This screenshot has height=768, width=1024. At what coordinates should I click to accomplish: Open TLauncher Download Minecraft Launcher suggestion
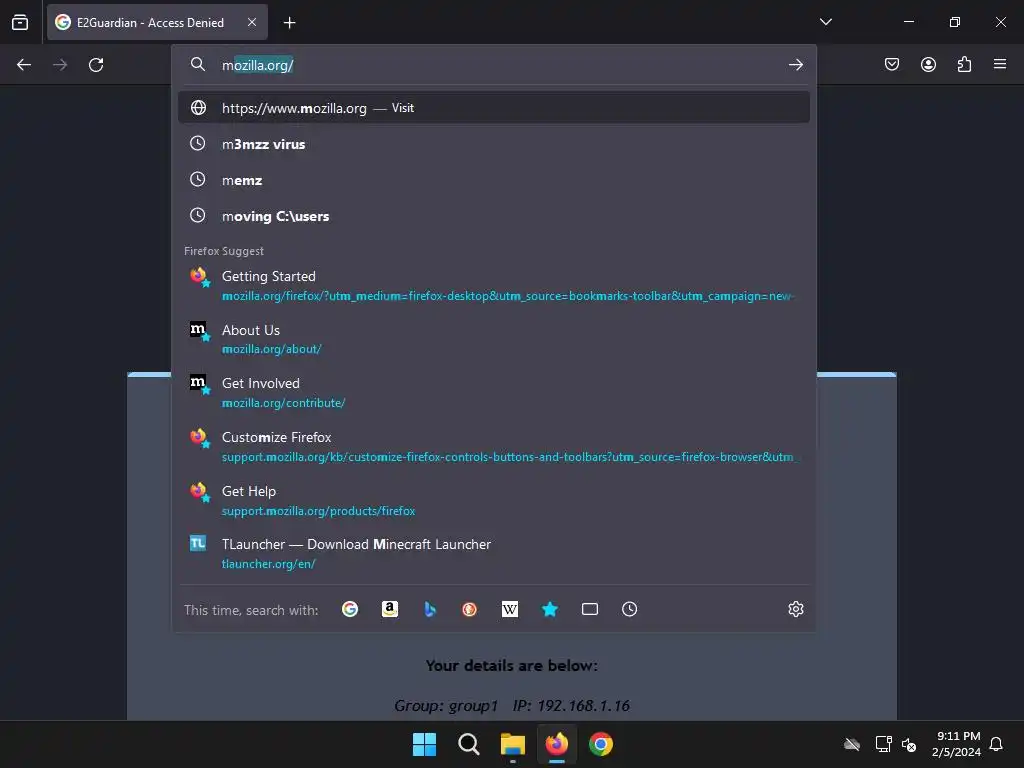point(494,553)
